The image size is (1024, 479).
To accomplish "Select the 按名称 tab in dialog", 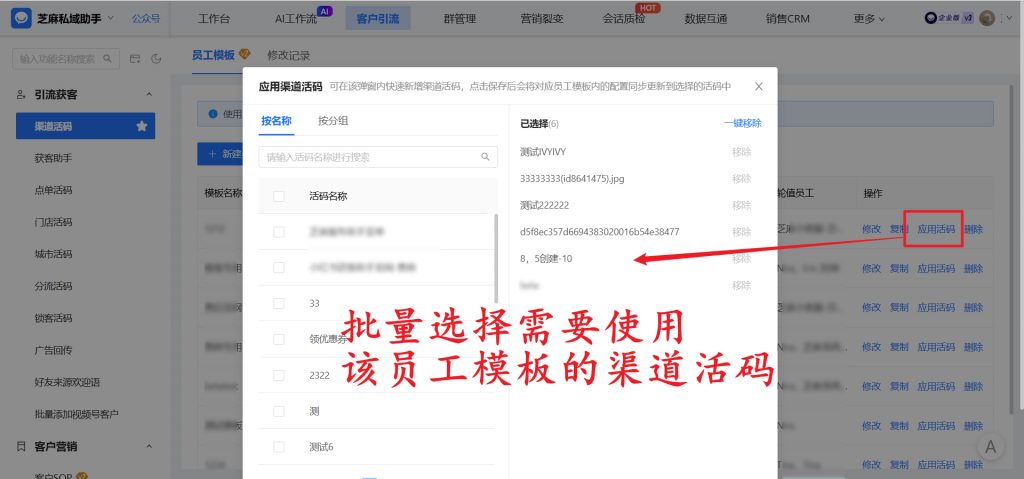I will coord(276,121).
